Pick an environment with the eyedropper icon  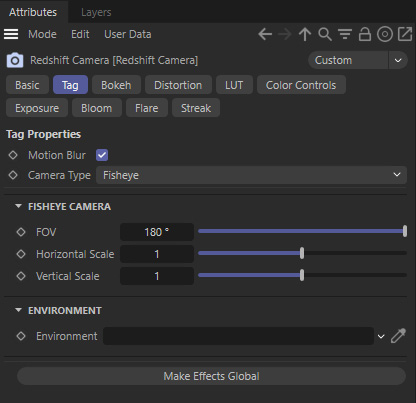pos(398,336)
